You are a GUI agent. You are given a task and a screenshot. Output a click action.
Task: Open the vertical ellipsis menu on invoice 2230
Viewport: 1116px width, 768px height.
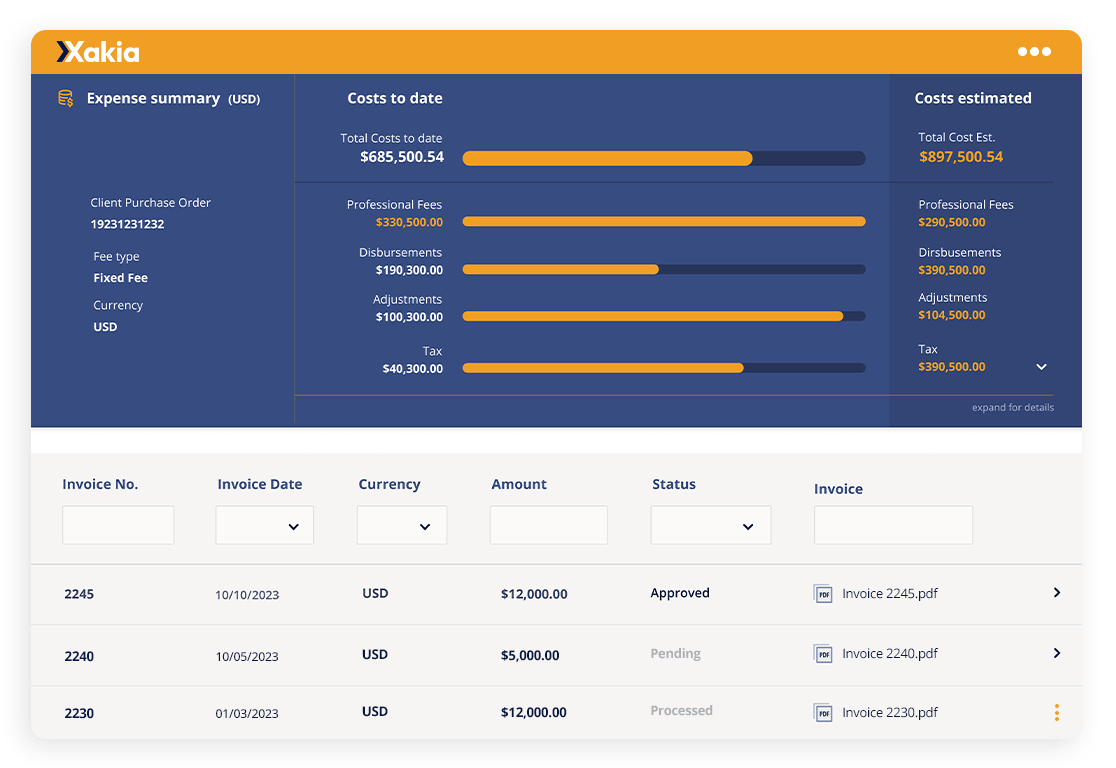tap(1057, 712)
